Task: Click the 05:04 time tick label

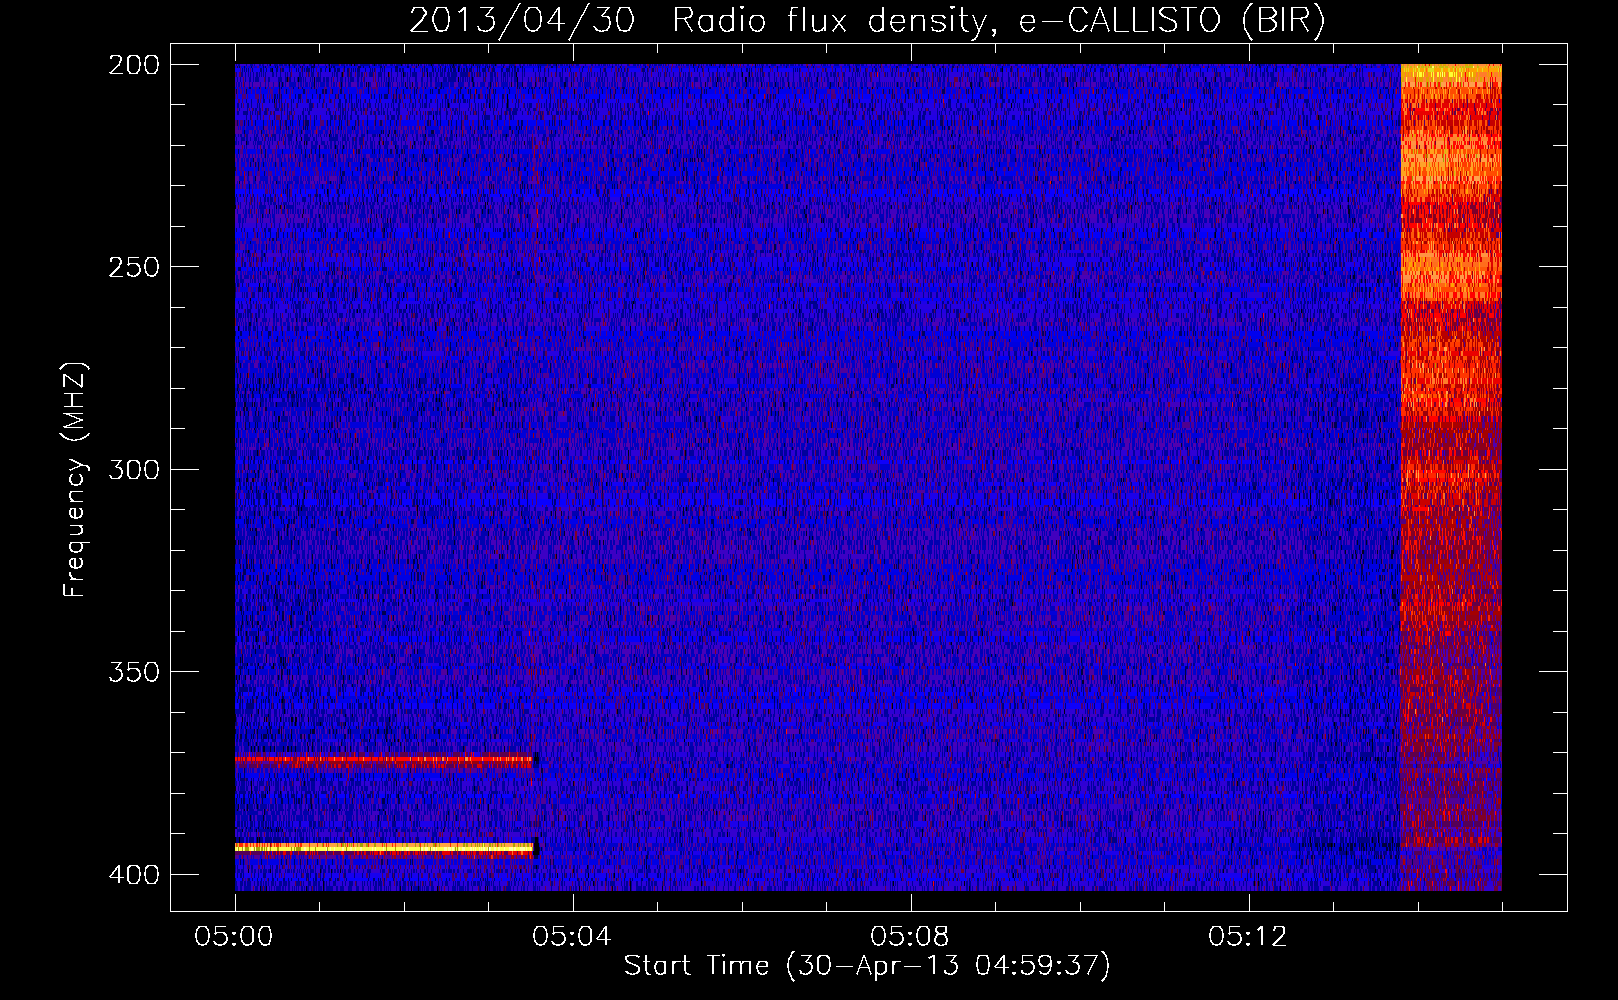Action: (572, 936)
